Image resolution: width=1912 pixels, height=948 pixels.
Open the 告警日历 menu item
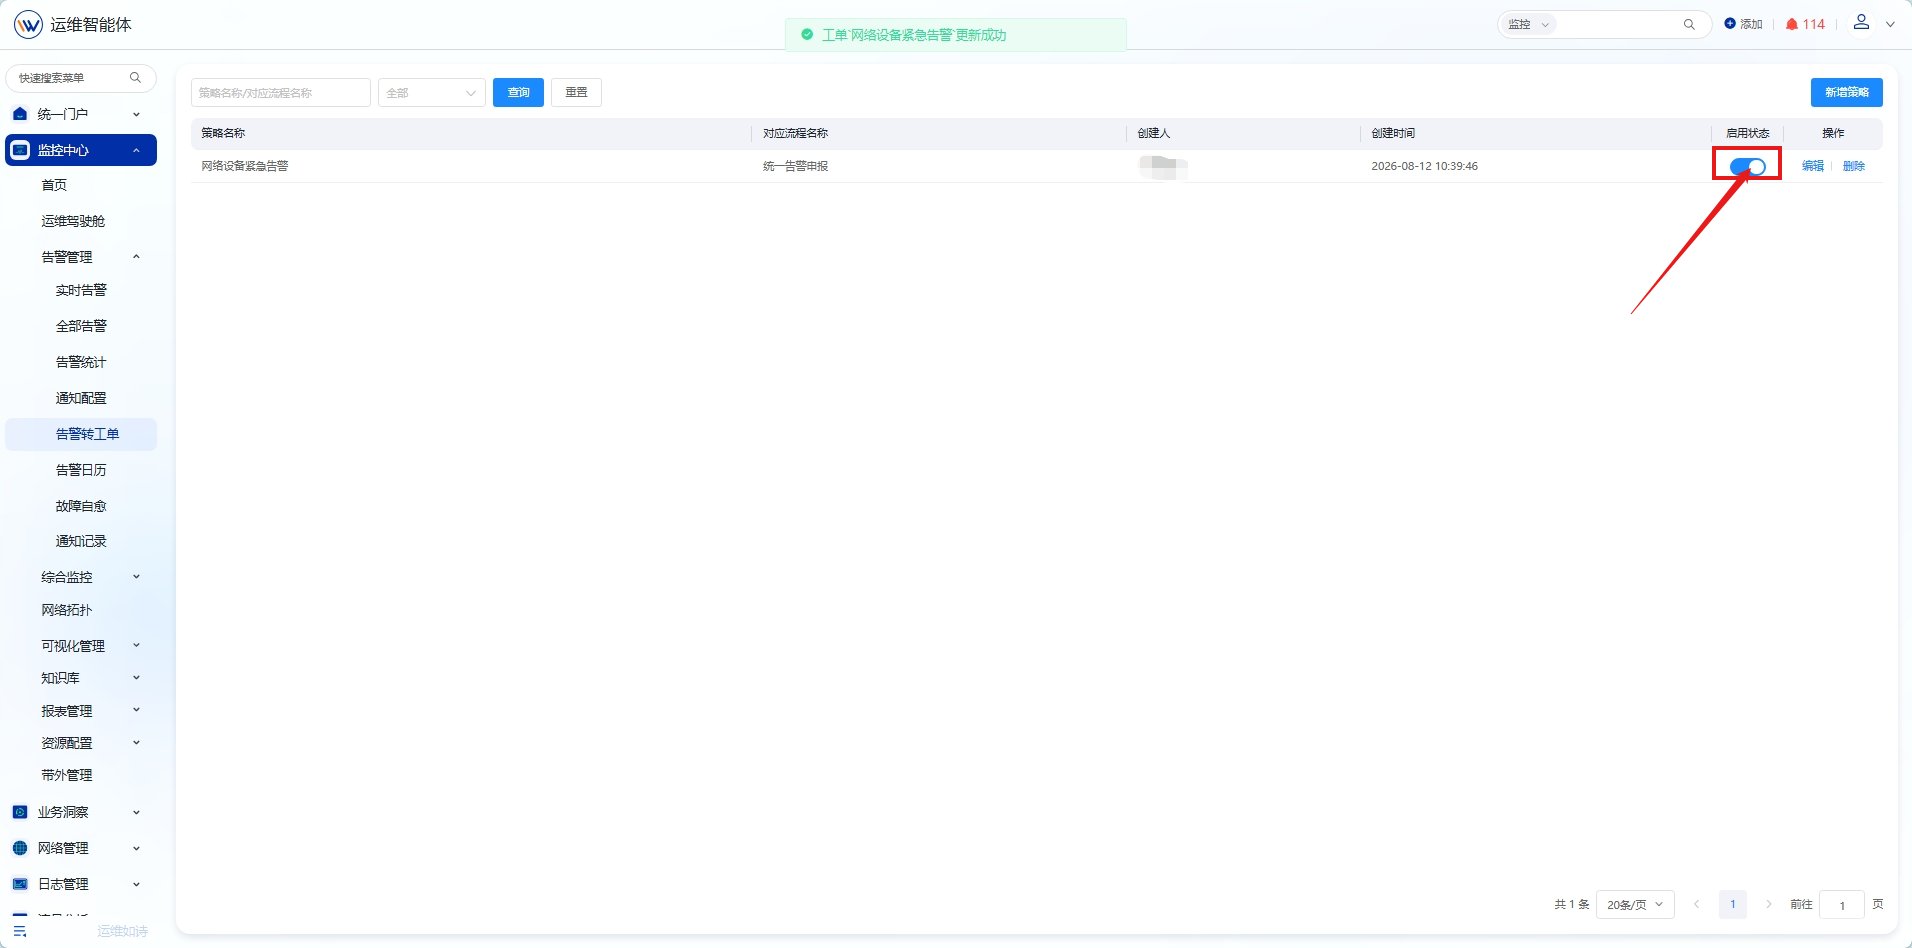[x=81, y=470]
